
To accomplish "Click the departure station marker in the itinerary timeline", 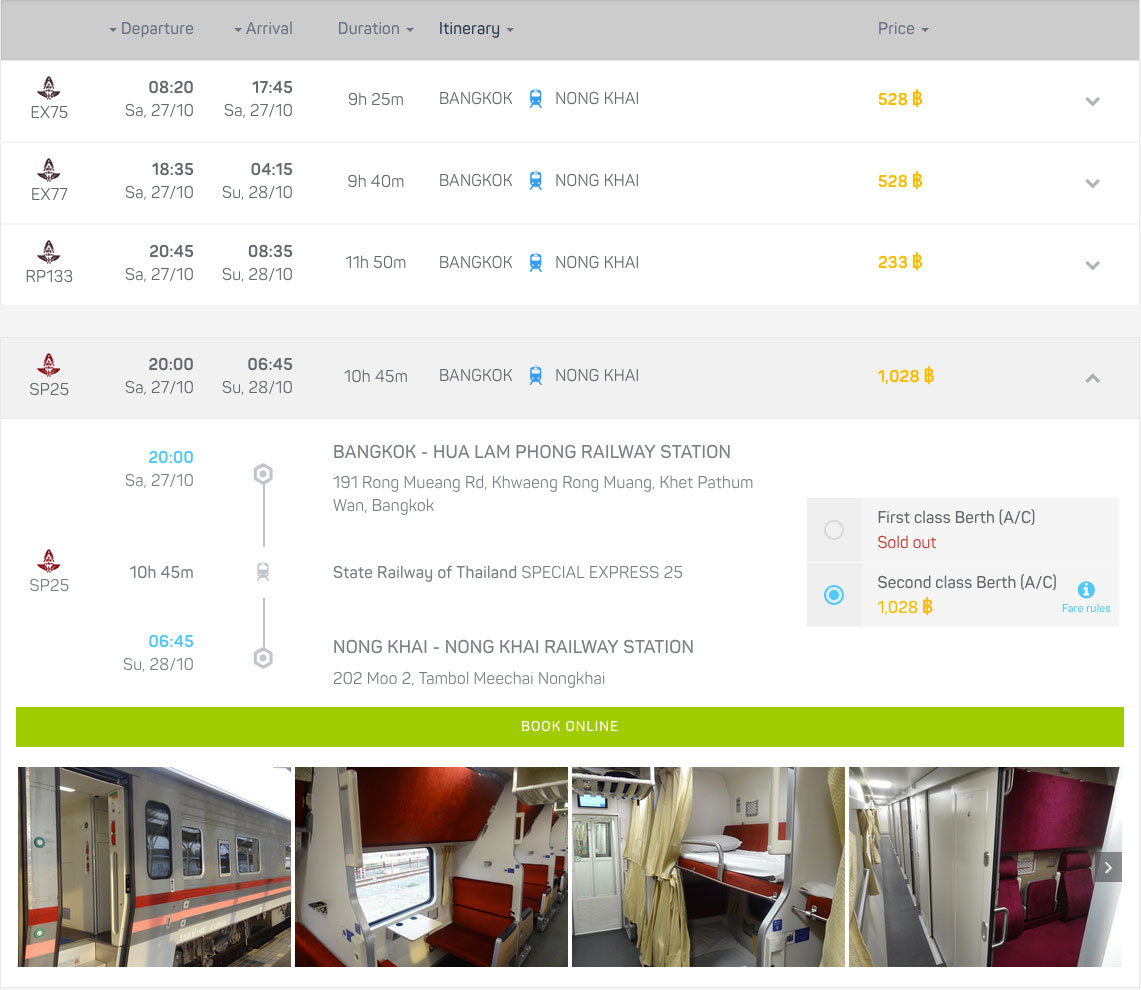I will pos(263,474).
